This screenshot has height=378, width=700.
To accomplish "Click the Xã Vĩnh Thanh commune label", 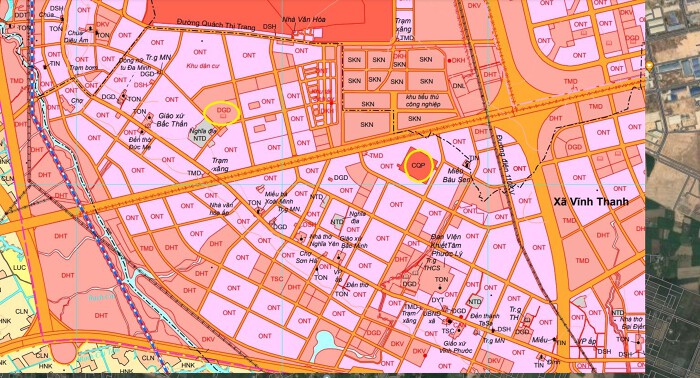I will click(591, 202).
